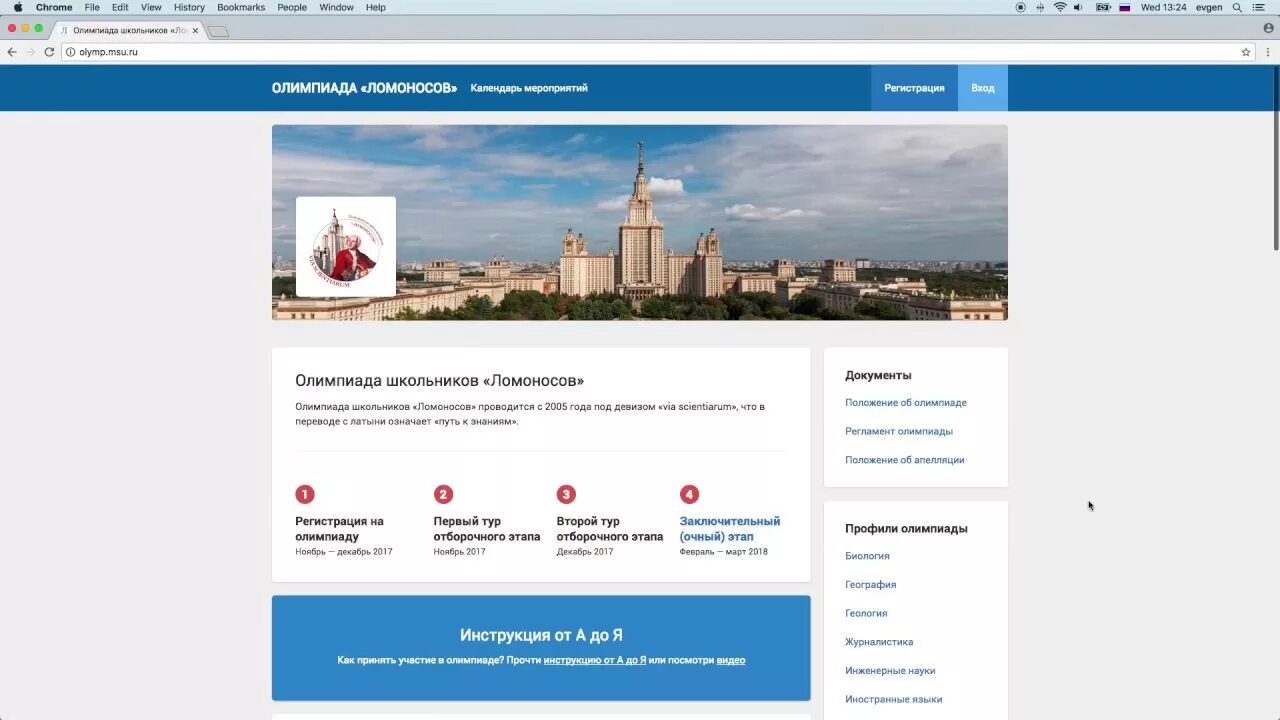Screen dimensions: 1280x720
Task: Open the Инженерные науки profile
Action: (890, 671)
